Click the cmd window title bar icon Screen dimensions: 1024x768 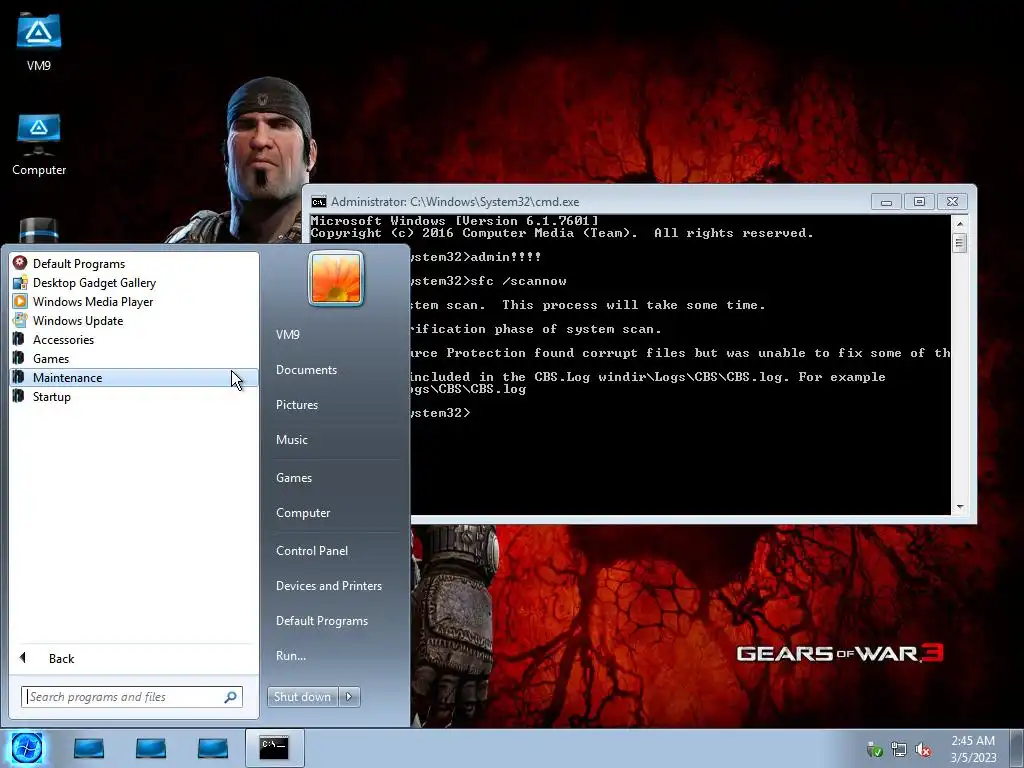319,202
